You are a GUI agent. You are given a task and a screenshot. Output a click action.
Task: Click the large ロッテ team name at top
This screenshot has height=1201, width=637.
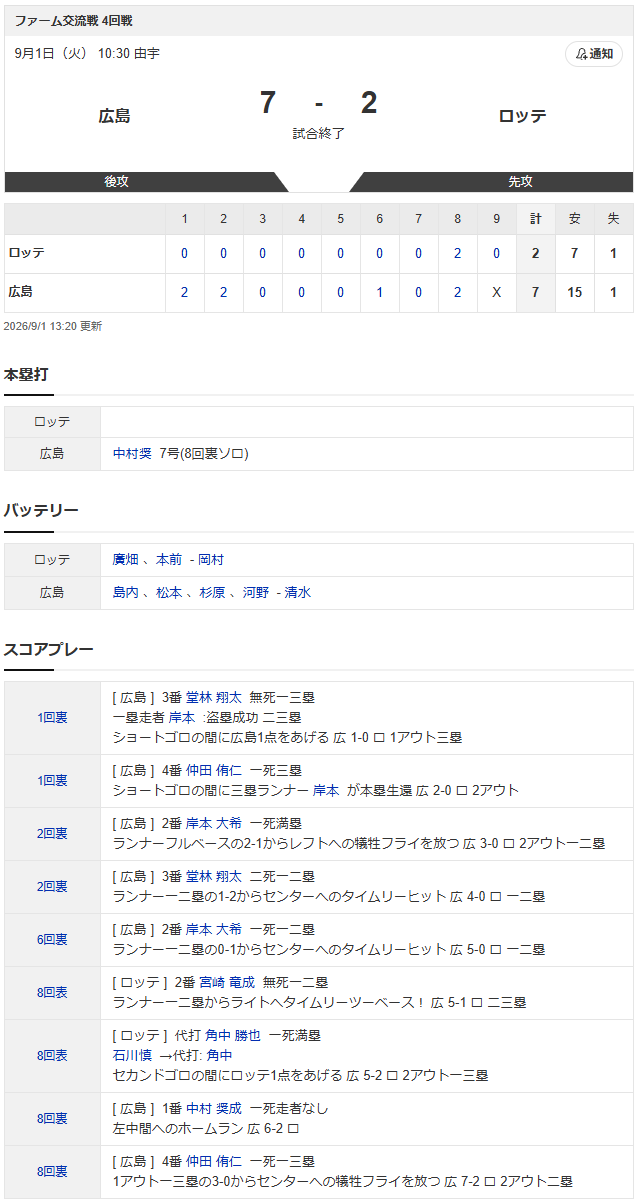coord(522,116)
